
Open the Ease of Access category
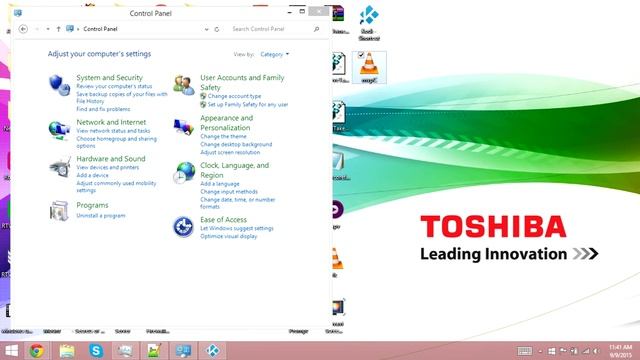coord(223,220)
